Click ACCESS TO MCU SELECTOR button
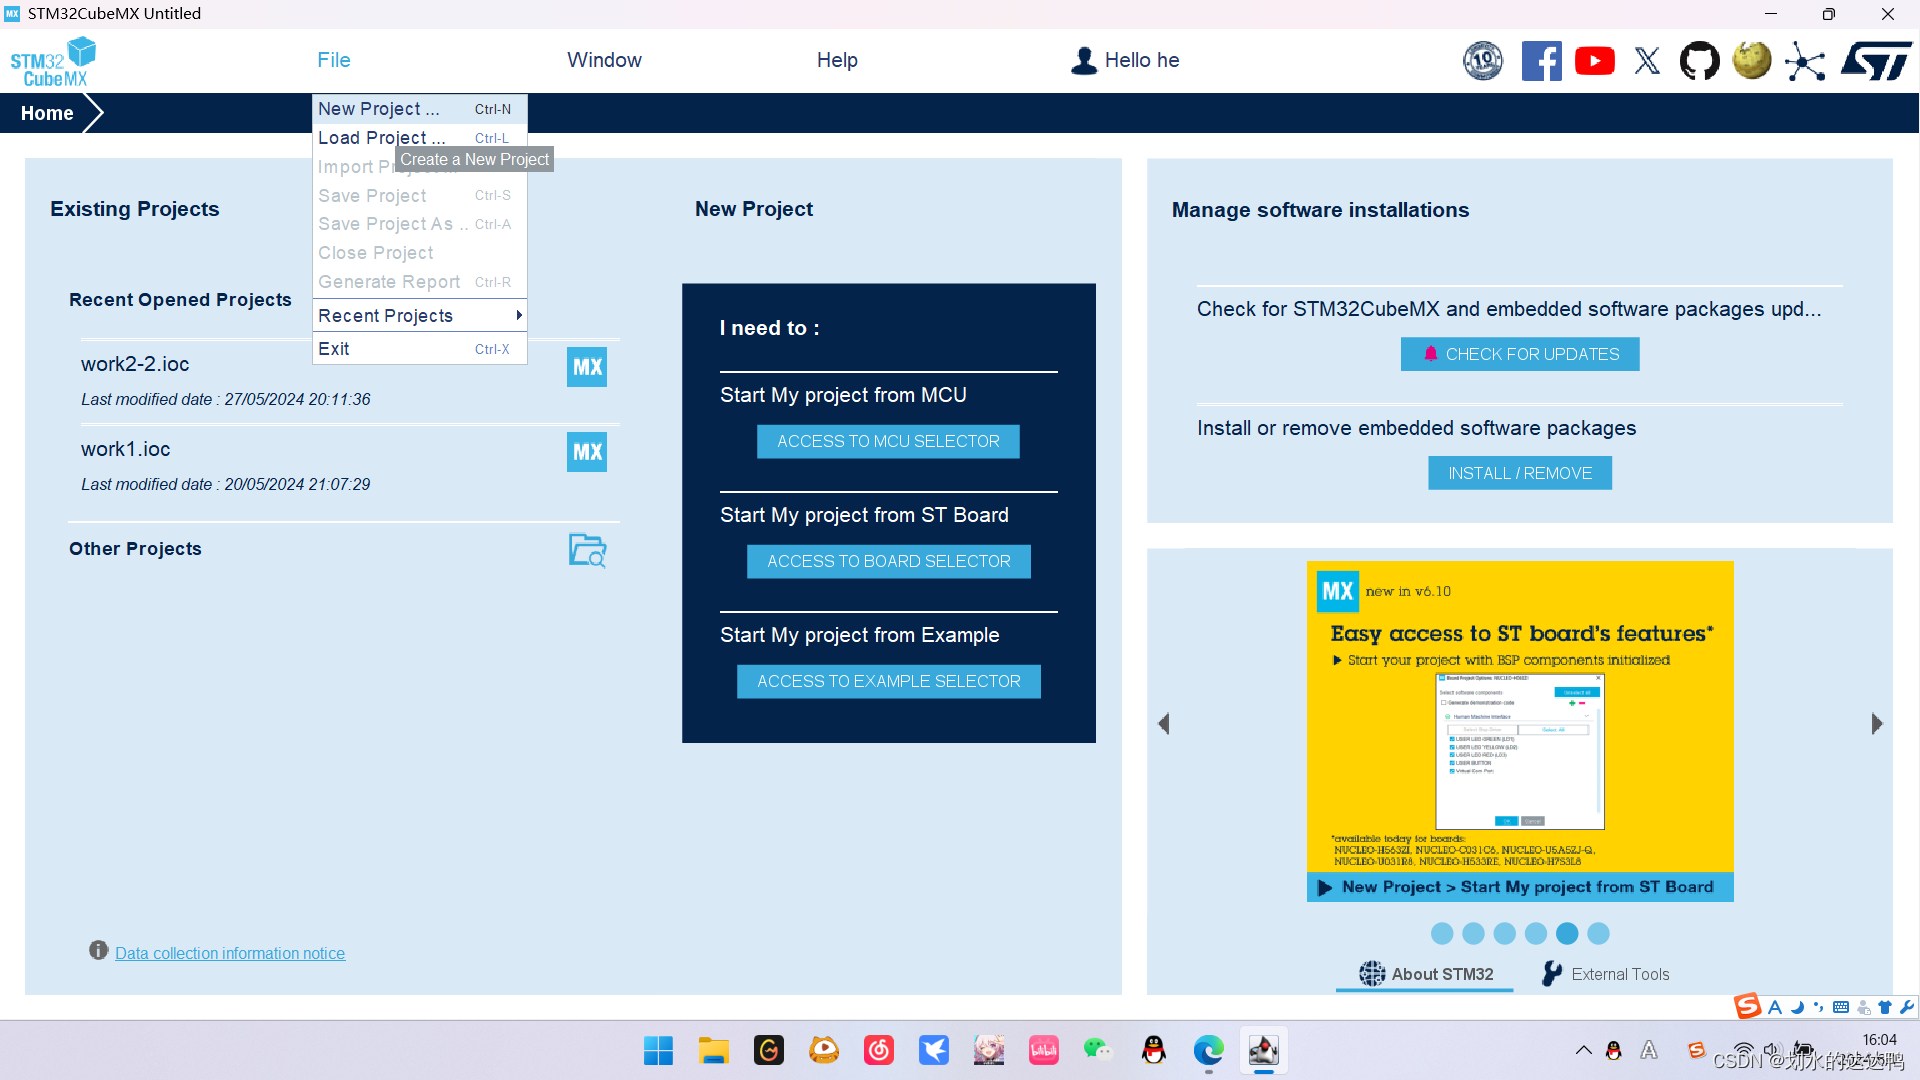 point(888,442)
